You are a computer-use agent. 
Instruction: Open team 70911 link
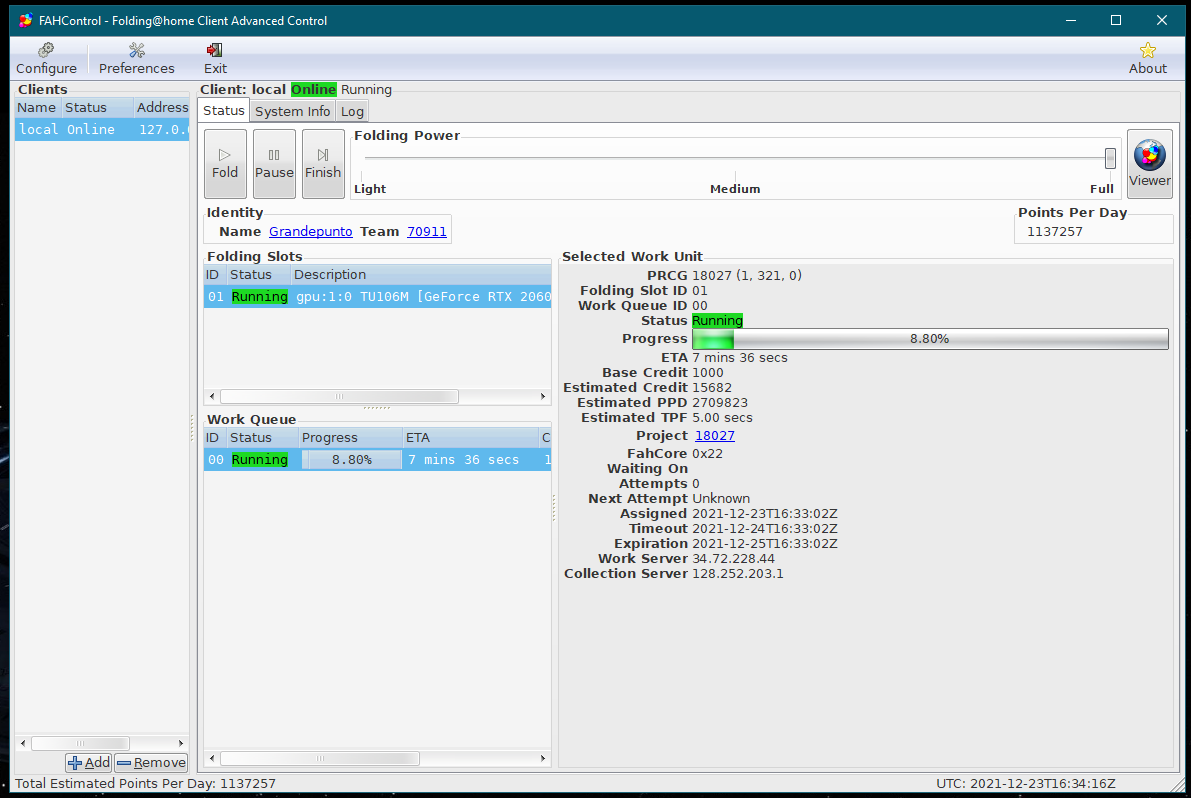tap(427, 232)
